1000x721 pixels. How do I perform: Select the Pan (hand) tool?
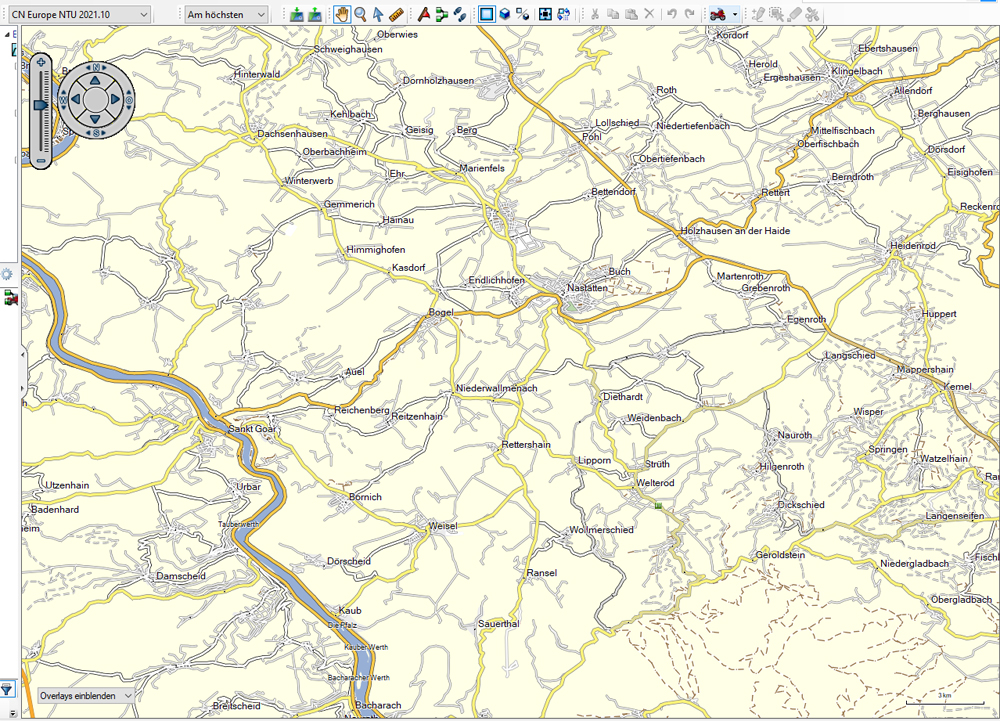342,14
